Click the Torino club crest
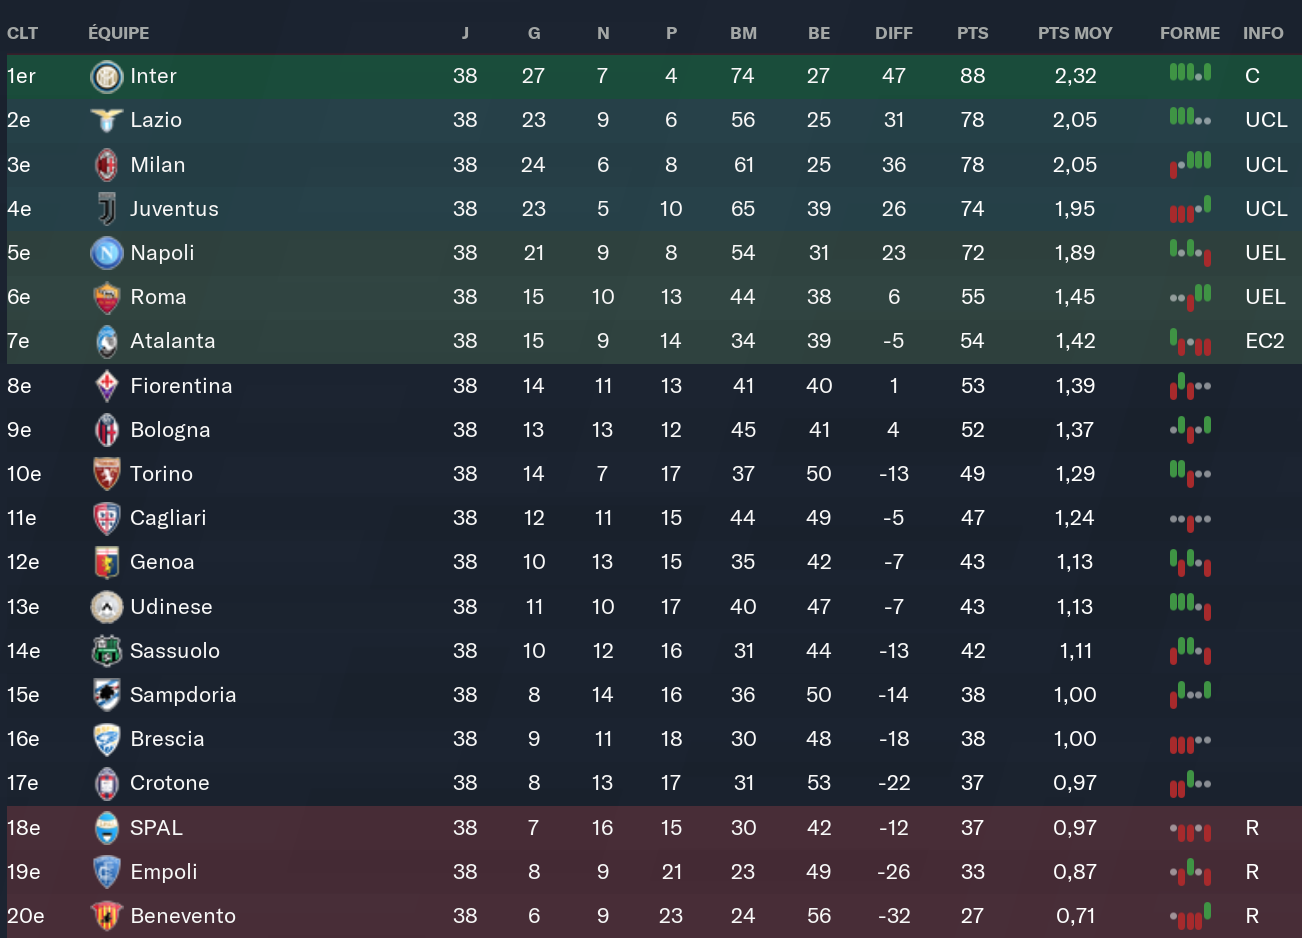 106,474
